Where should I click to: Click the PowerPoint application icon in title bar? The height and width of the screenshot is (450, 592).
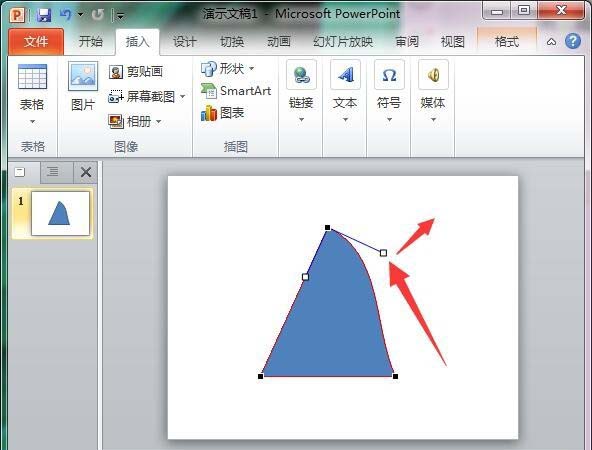click(17, 15)
